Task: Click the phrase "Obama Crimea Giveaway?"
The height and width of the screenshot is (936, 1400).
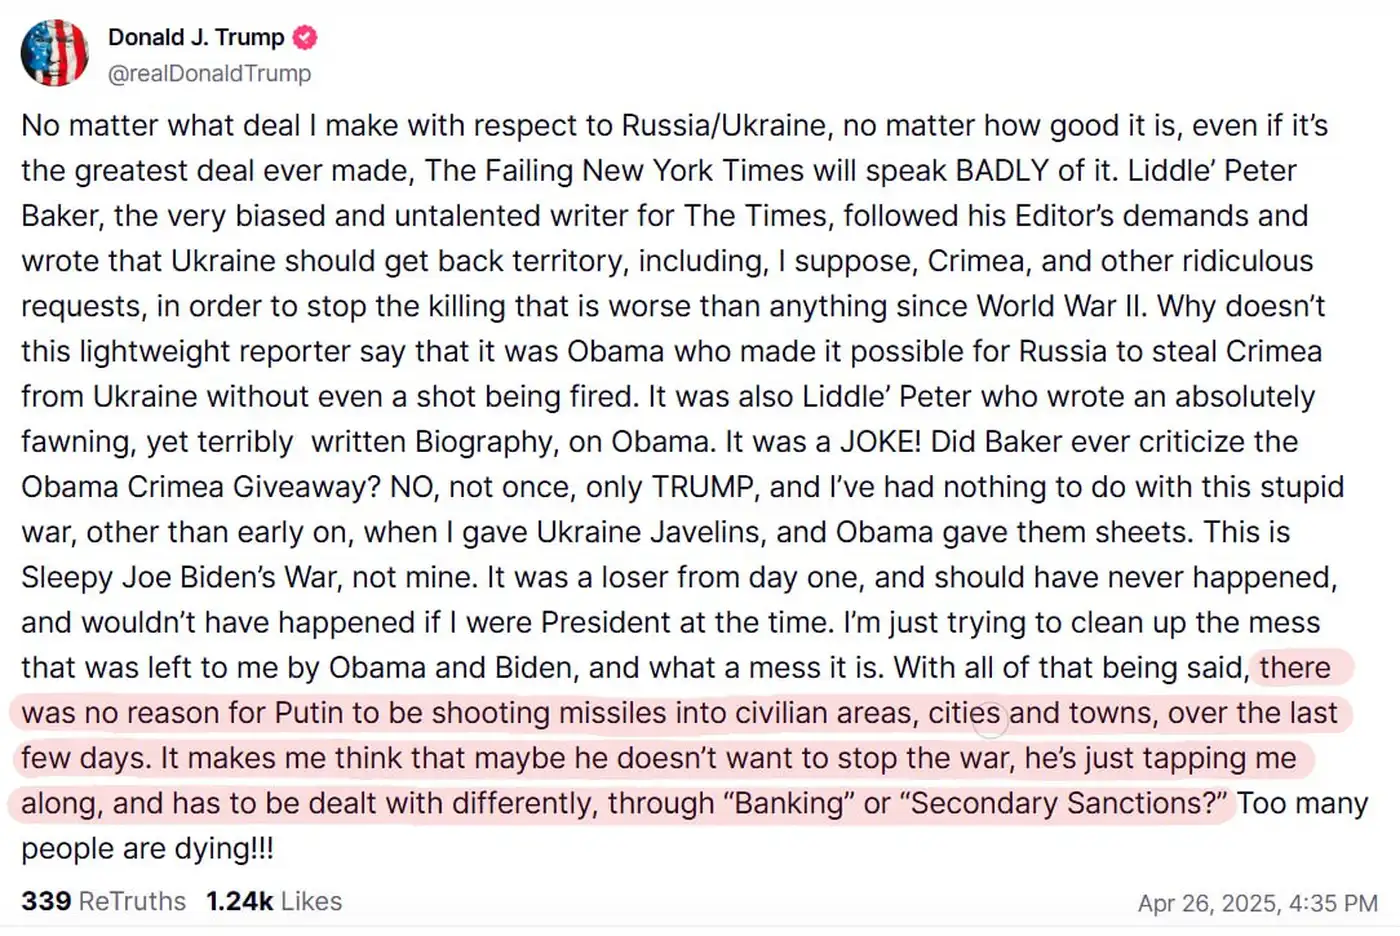Action: (201, 487)
